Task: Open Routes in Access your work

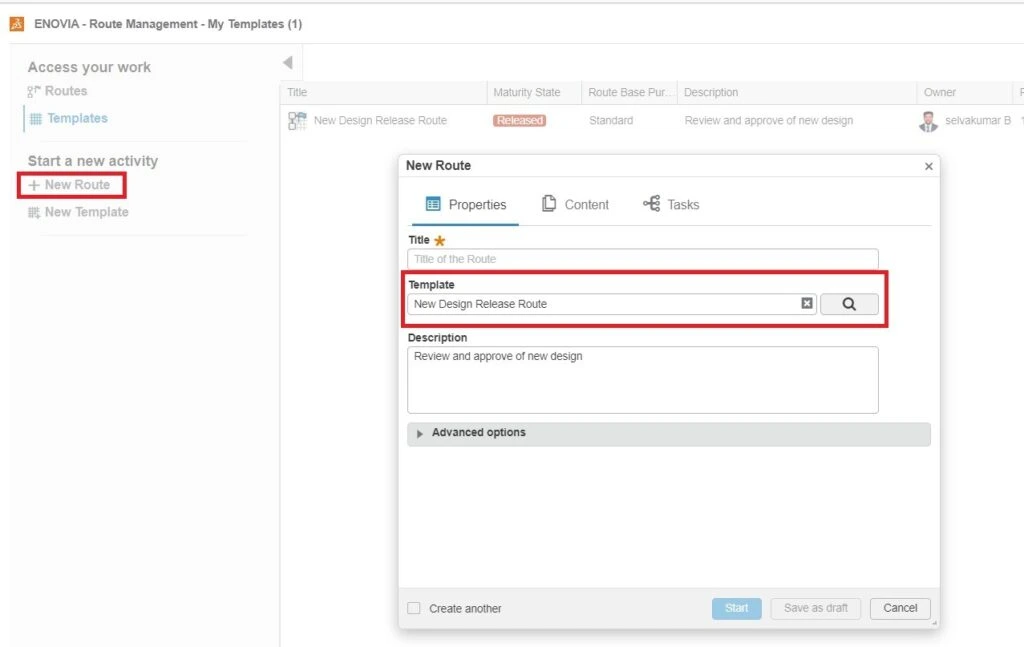Action: 57,91
